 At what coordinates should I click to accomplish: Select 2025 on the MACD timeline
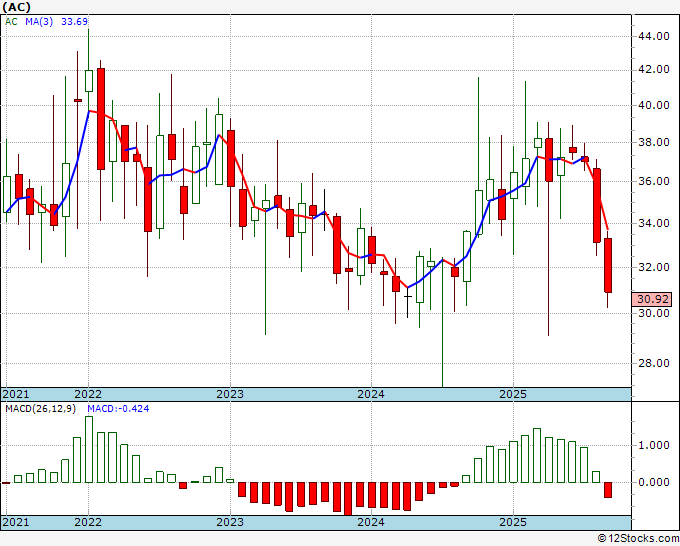click(x=513, y=522)
